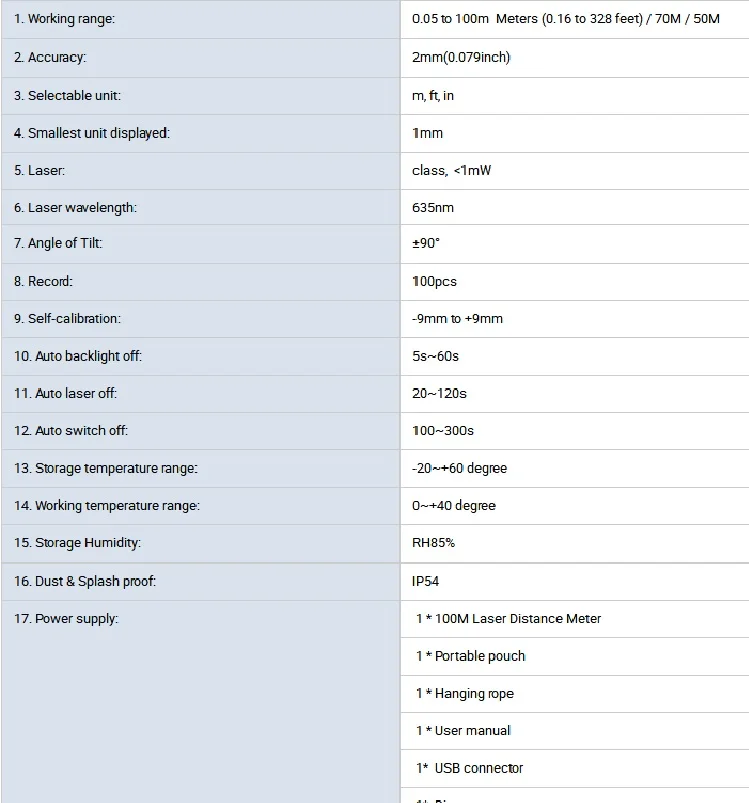749x803 pixels.
Task: Select the 2mm(0.079inch) accuracy value
Action: click(x=461, y=57)
